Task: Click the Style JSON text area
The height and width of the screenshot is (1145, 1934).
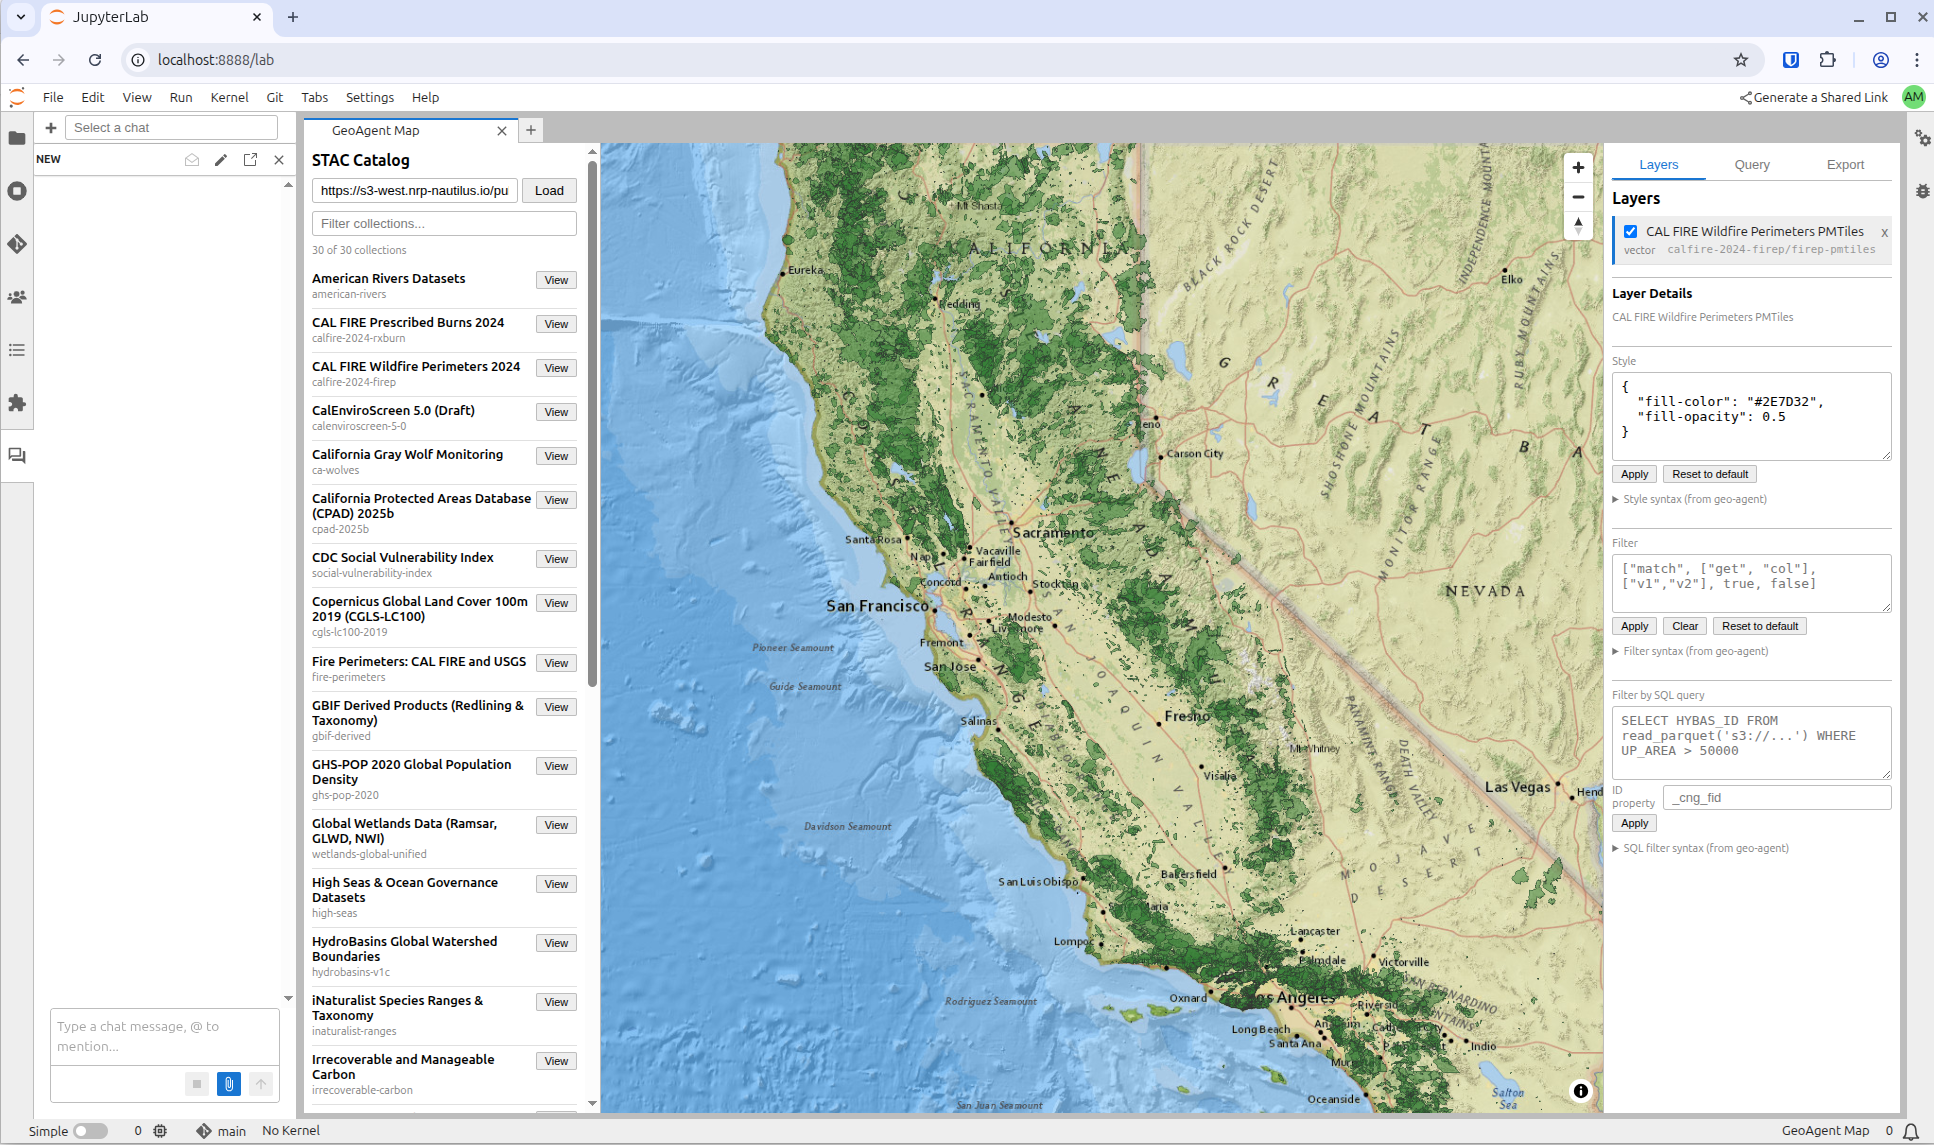Action: point(1751,416)
